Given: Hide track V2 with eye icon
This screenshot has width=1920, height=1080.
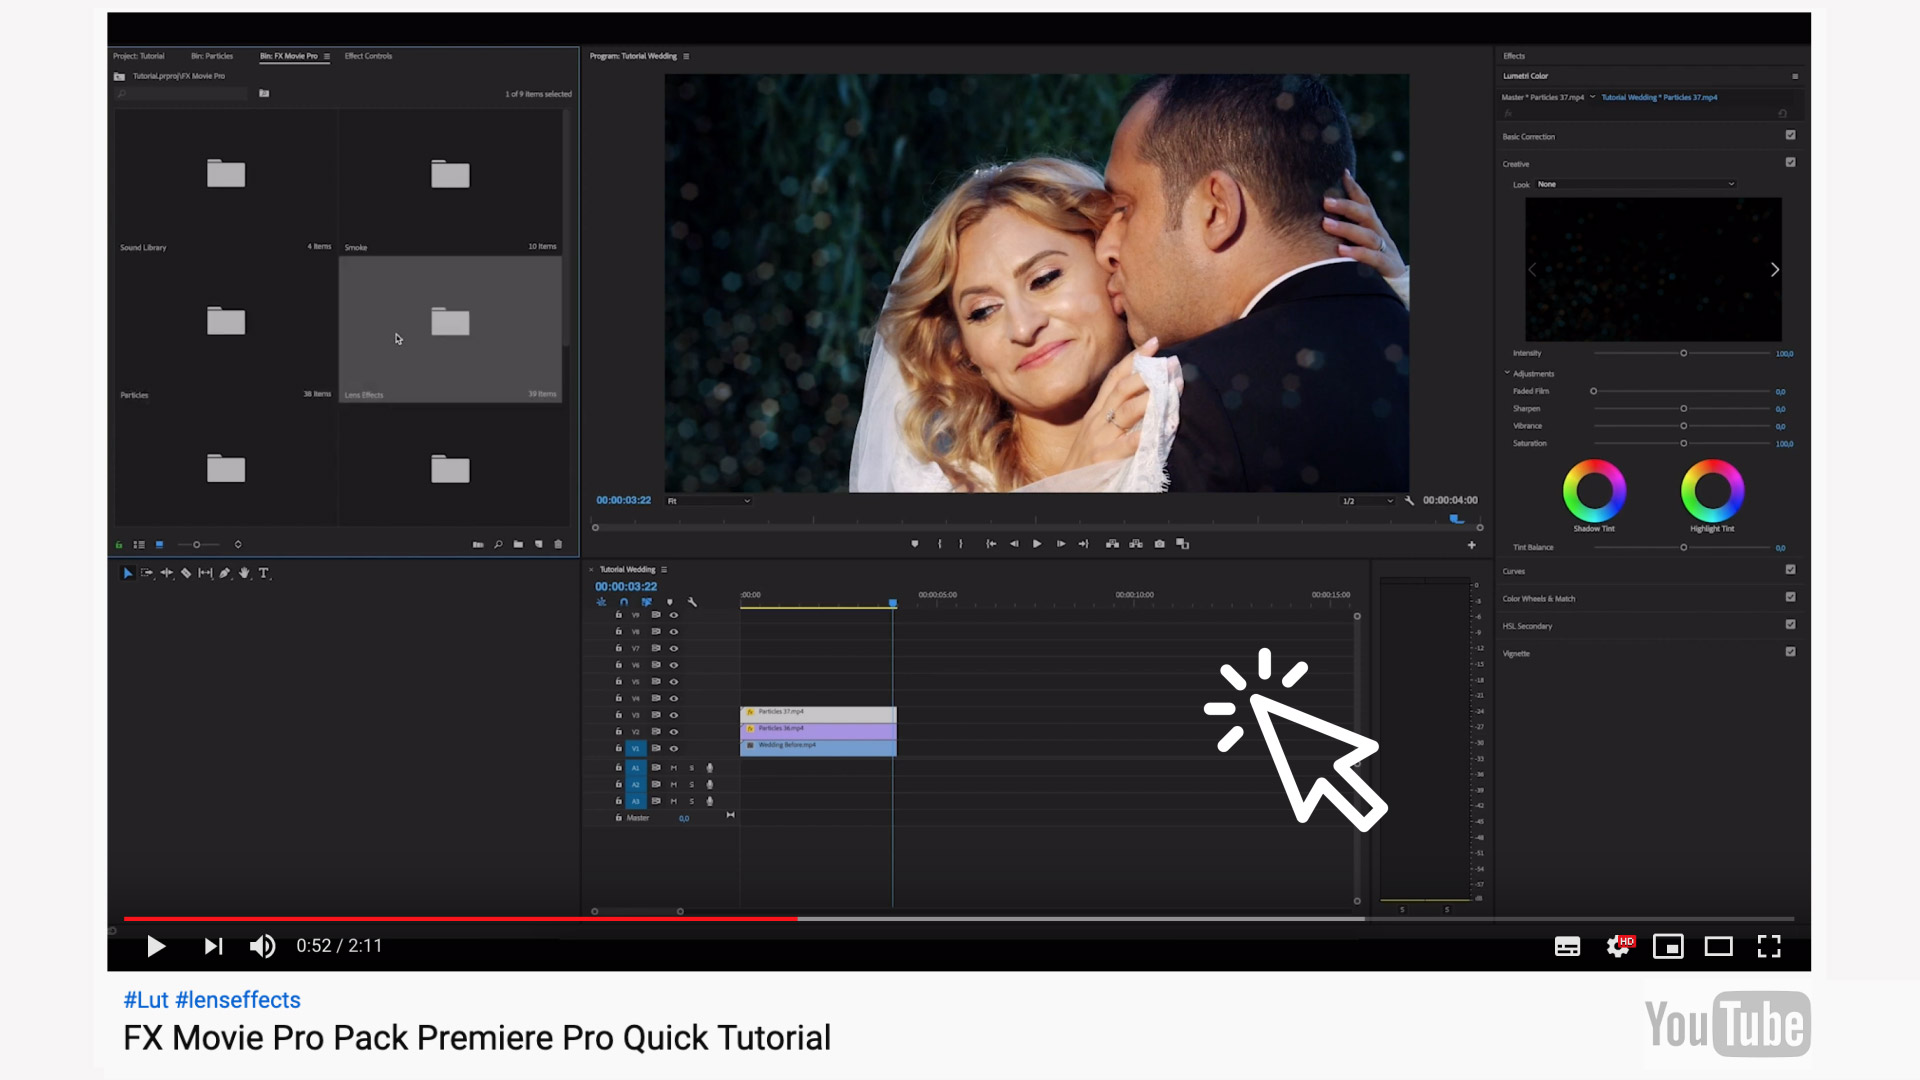Looking at the screenshot, I should tap(674, 732).
